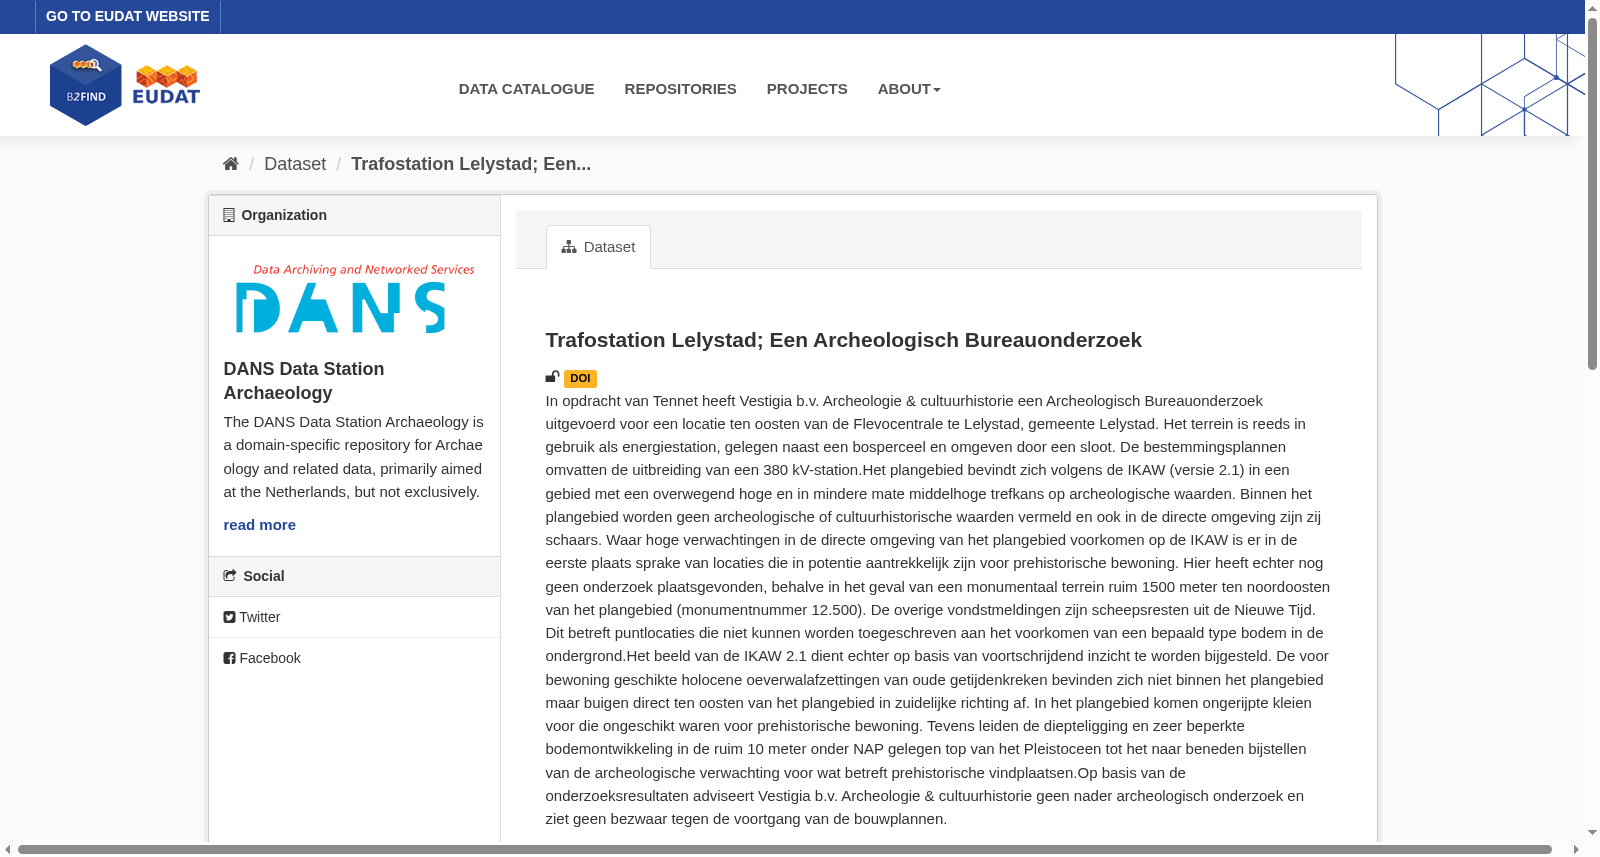The width and height of the screenshot is (1600, 857).
Task: Click the Facebook icon in Social panel
Action: 229,658
